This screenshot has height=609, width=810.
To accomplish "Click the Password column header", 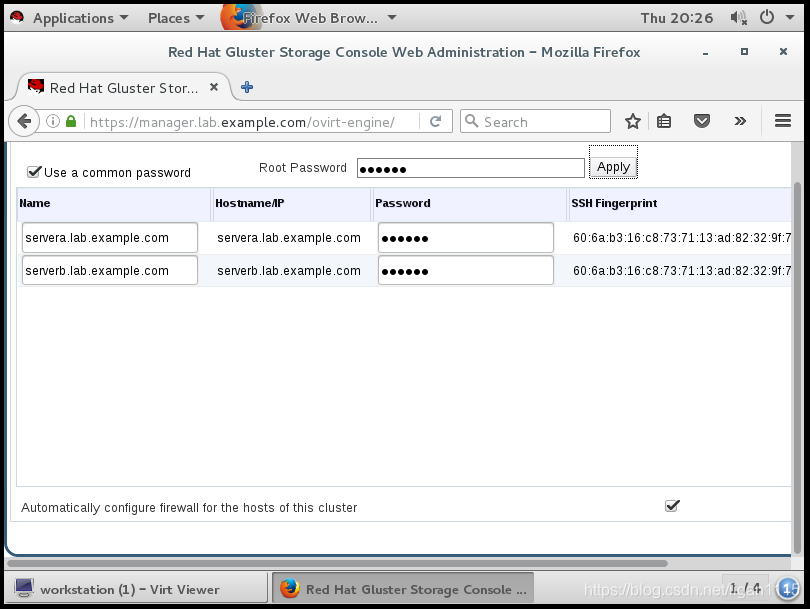I will (x=469, y=204).
